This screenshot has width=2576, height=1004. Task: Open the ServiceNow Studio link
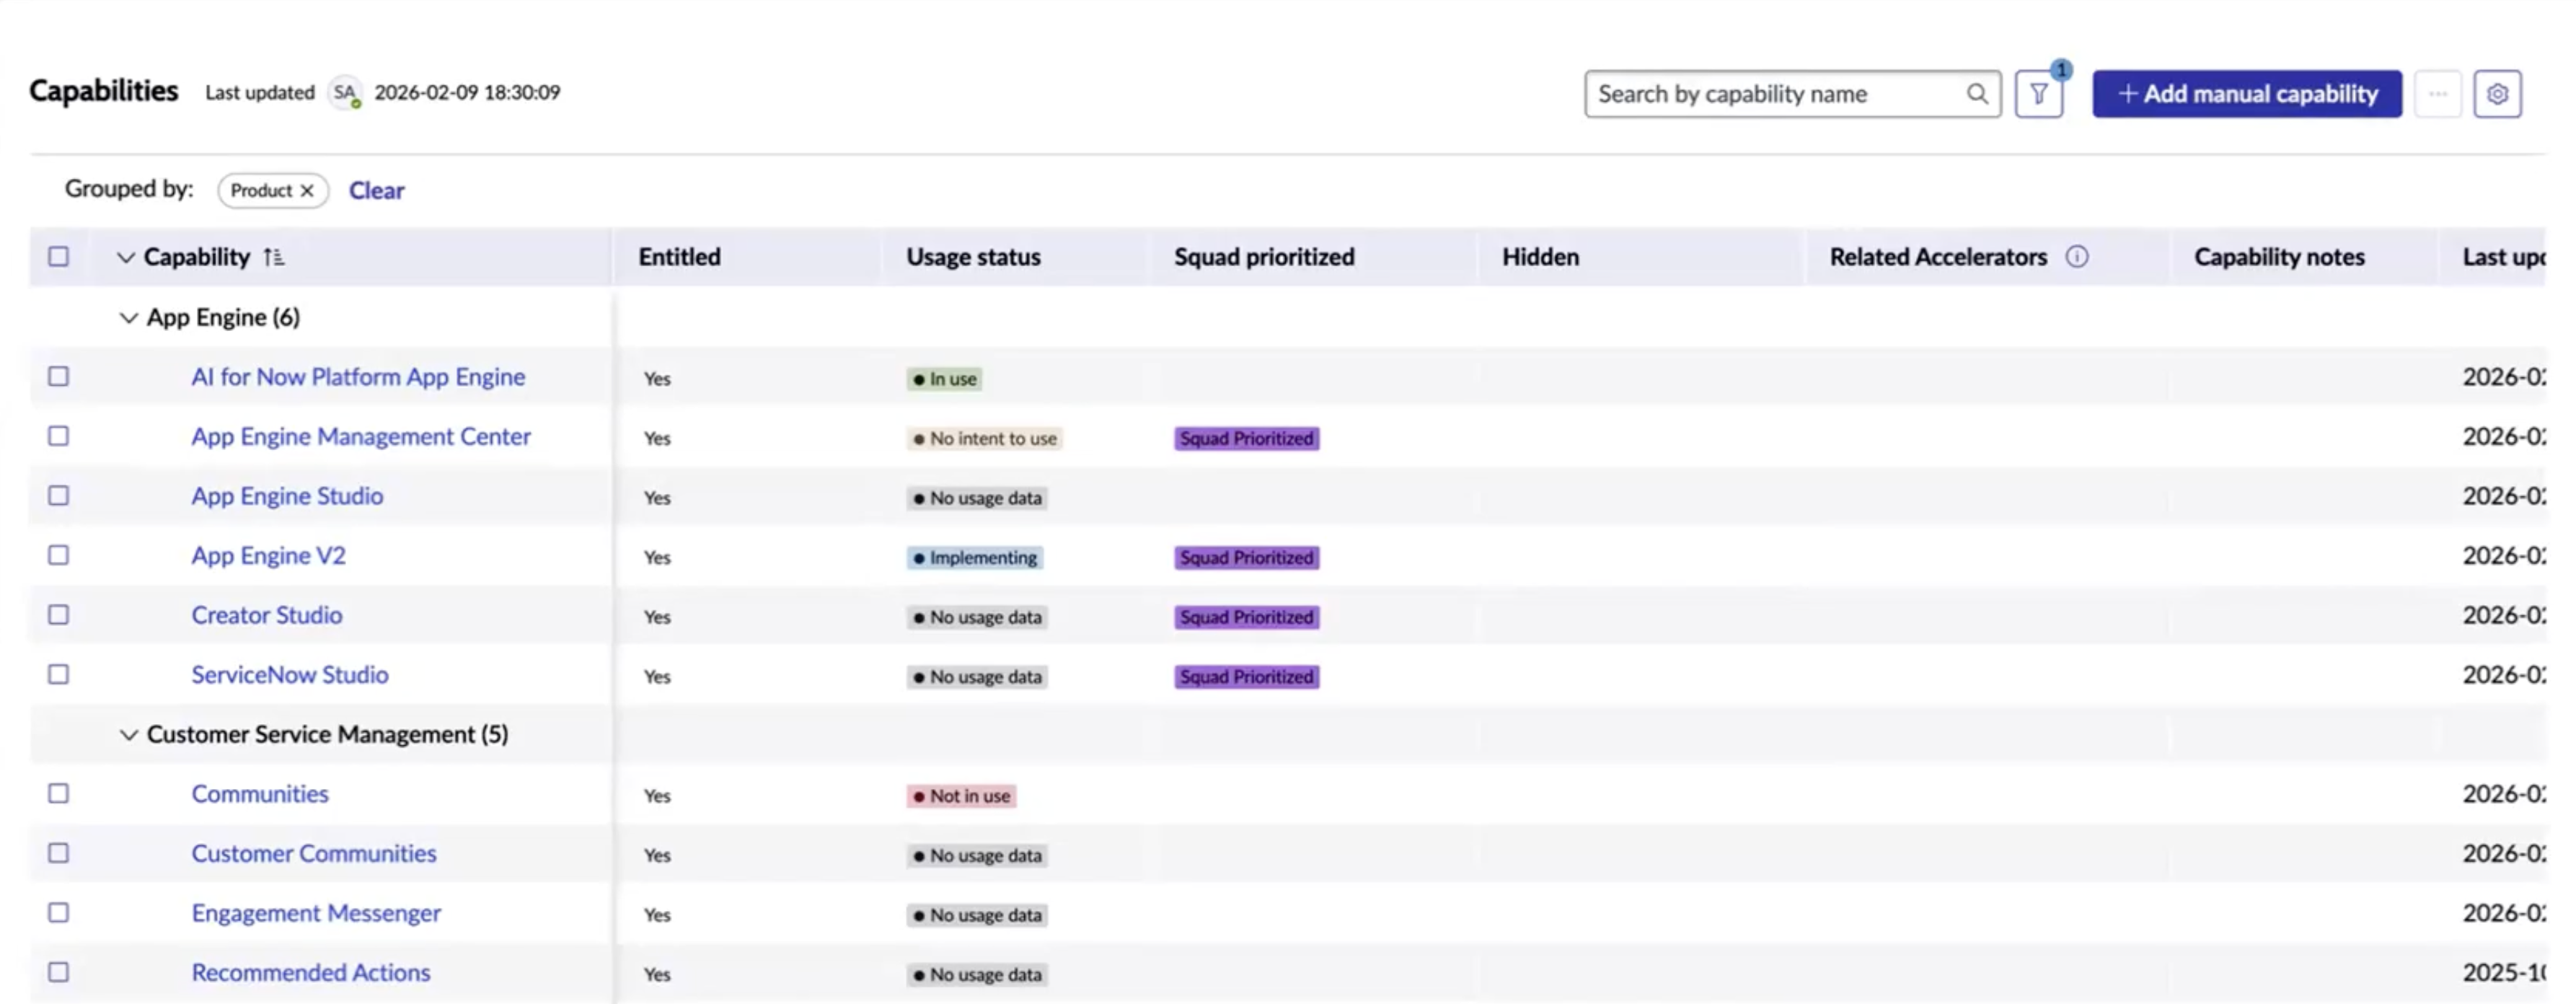[290, 674]
